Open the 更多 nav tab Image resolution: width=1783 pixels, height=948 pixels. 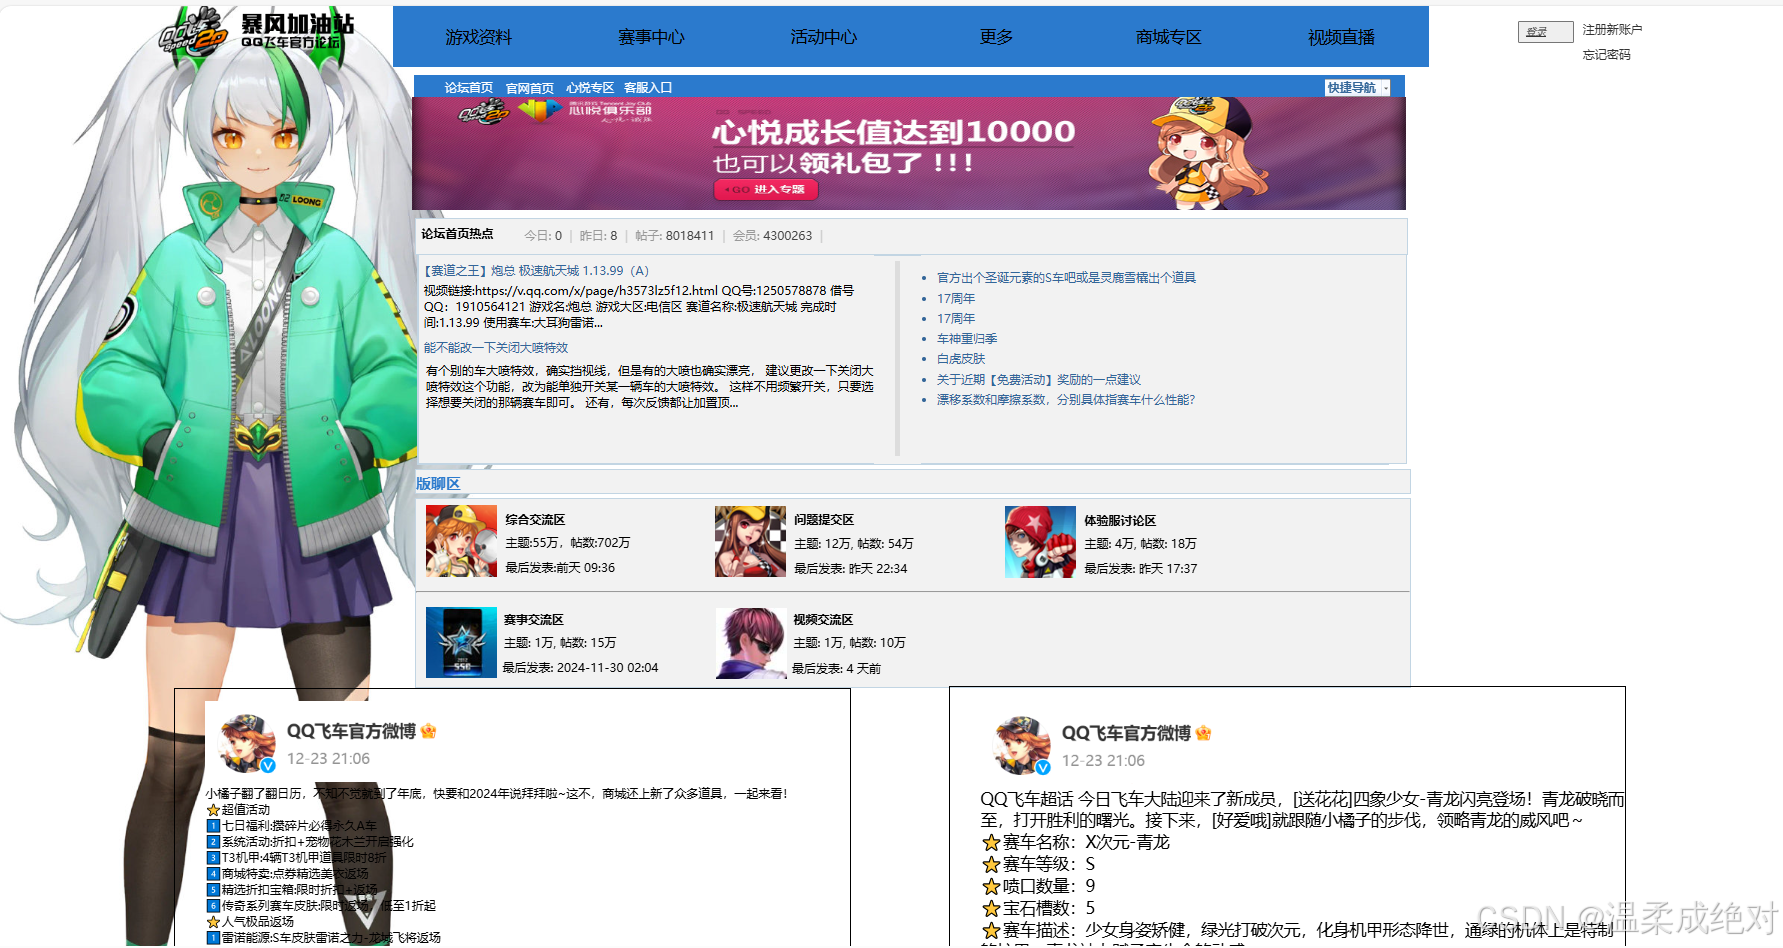pyautogui.click(x=996, y=37)
